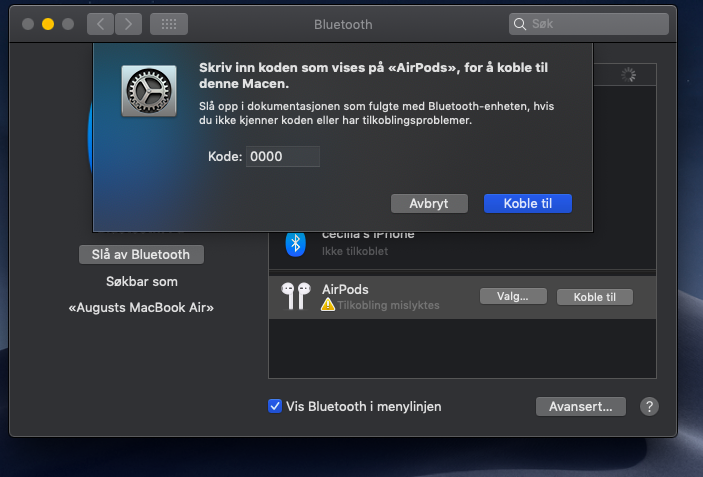Toggle Vis Bluetooth i menylinjen checkbox
The width and height of the screenshot is (703, 477).
click(275, 406)
